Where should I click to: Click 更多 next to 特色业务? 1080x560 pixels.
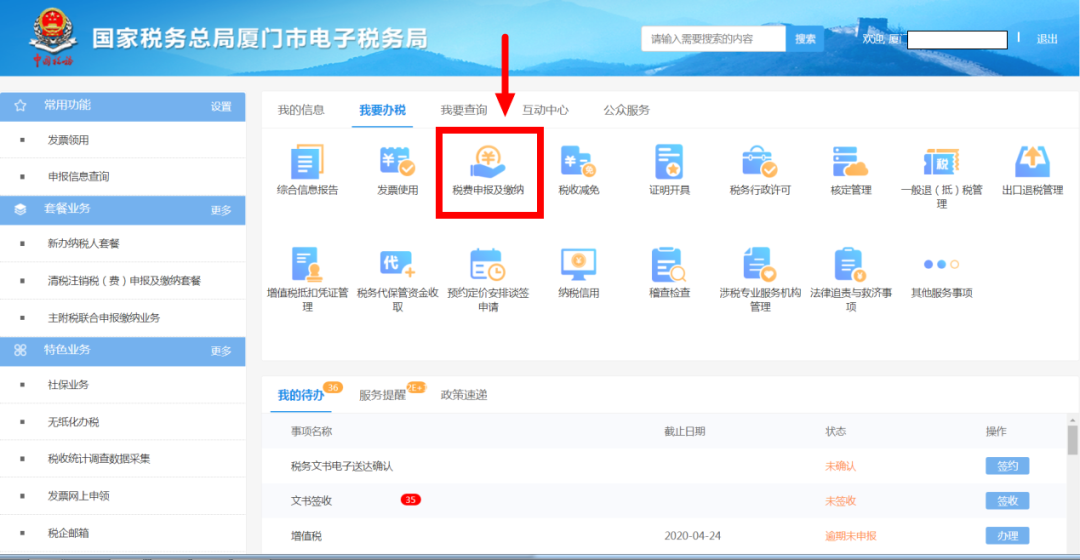click(221, 351)
